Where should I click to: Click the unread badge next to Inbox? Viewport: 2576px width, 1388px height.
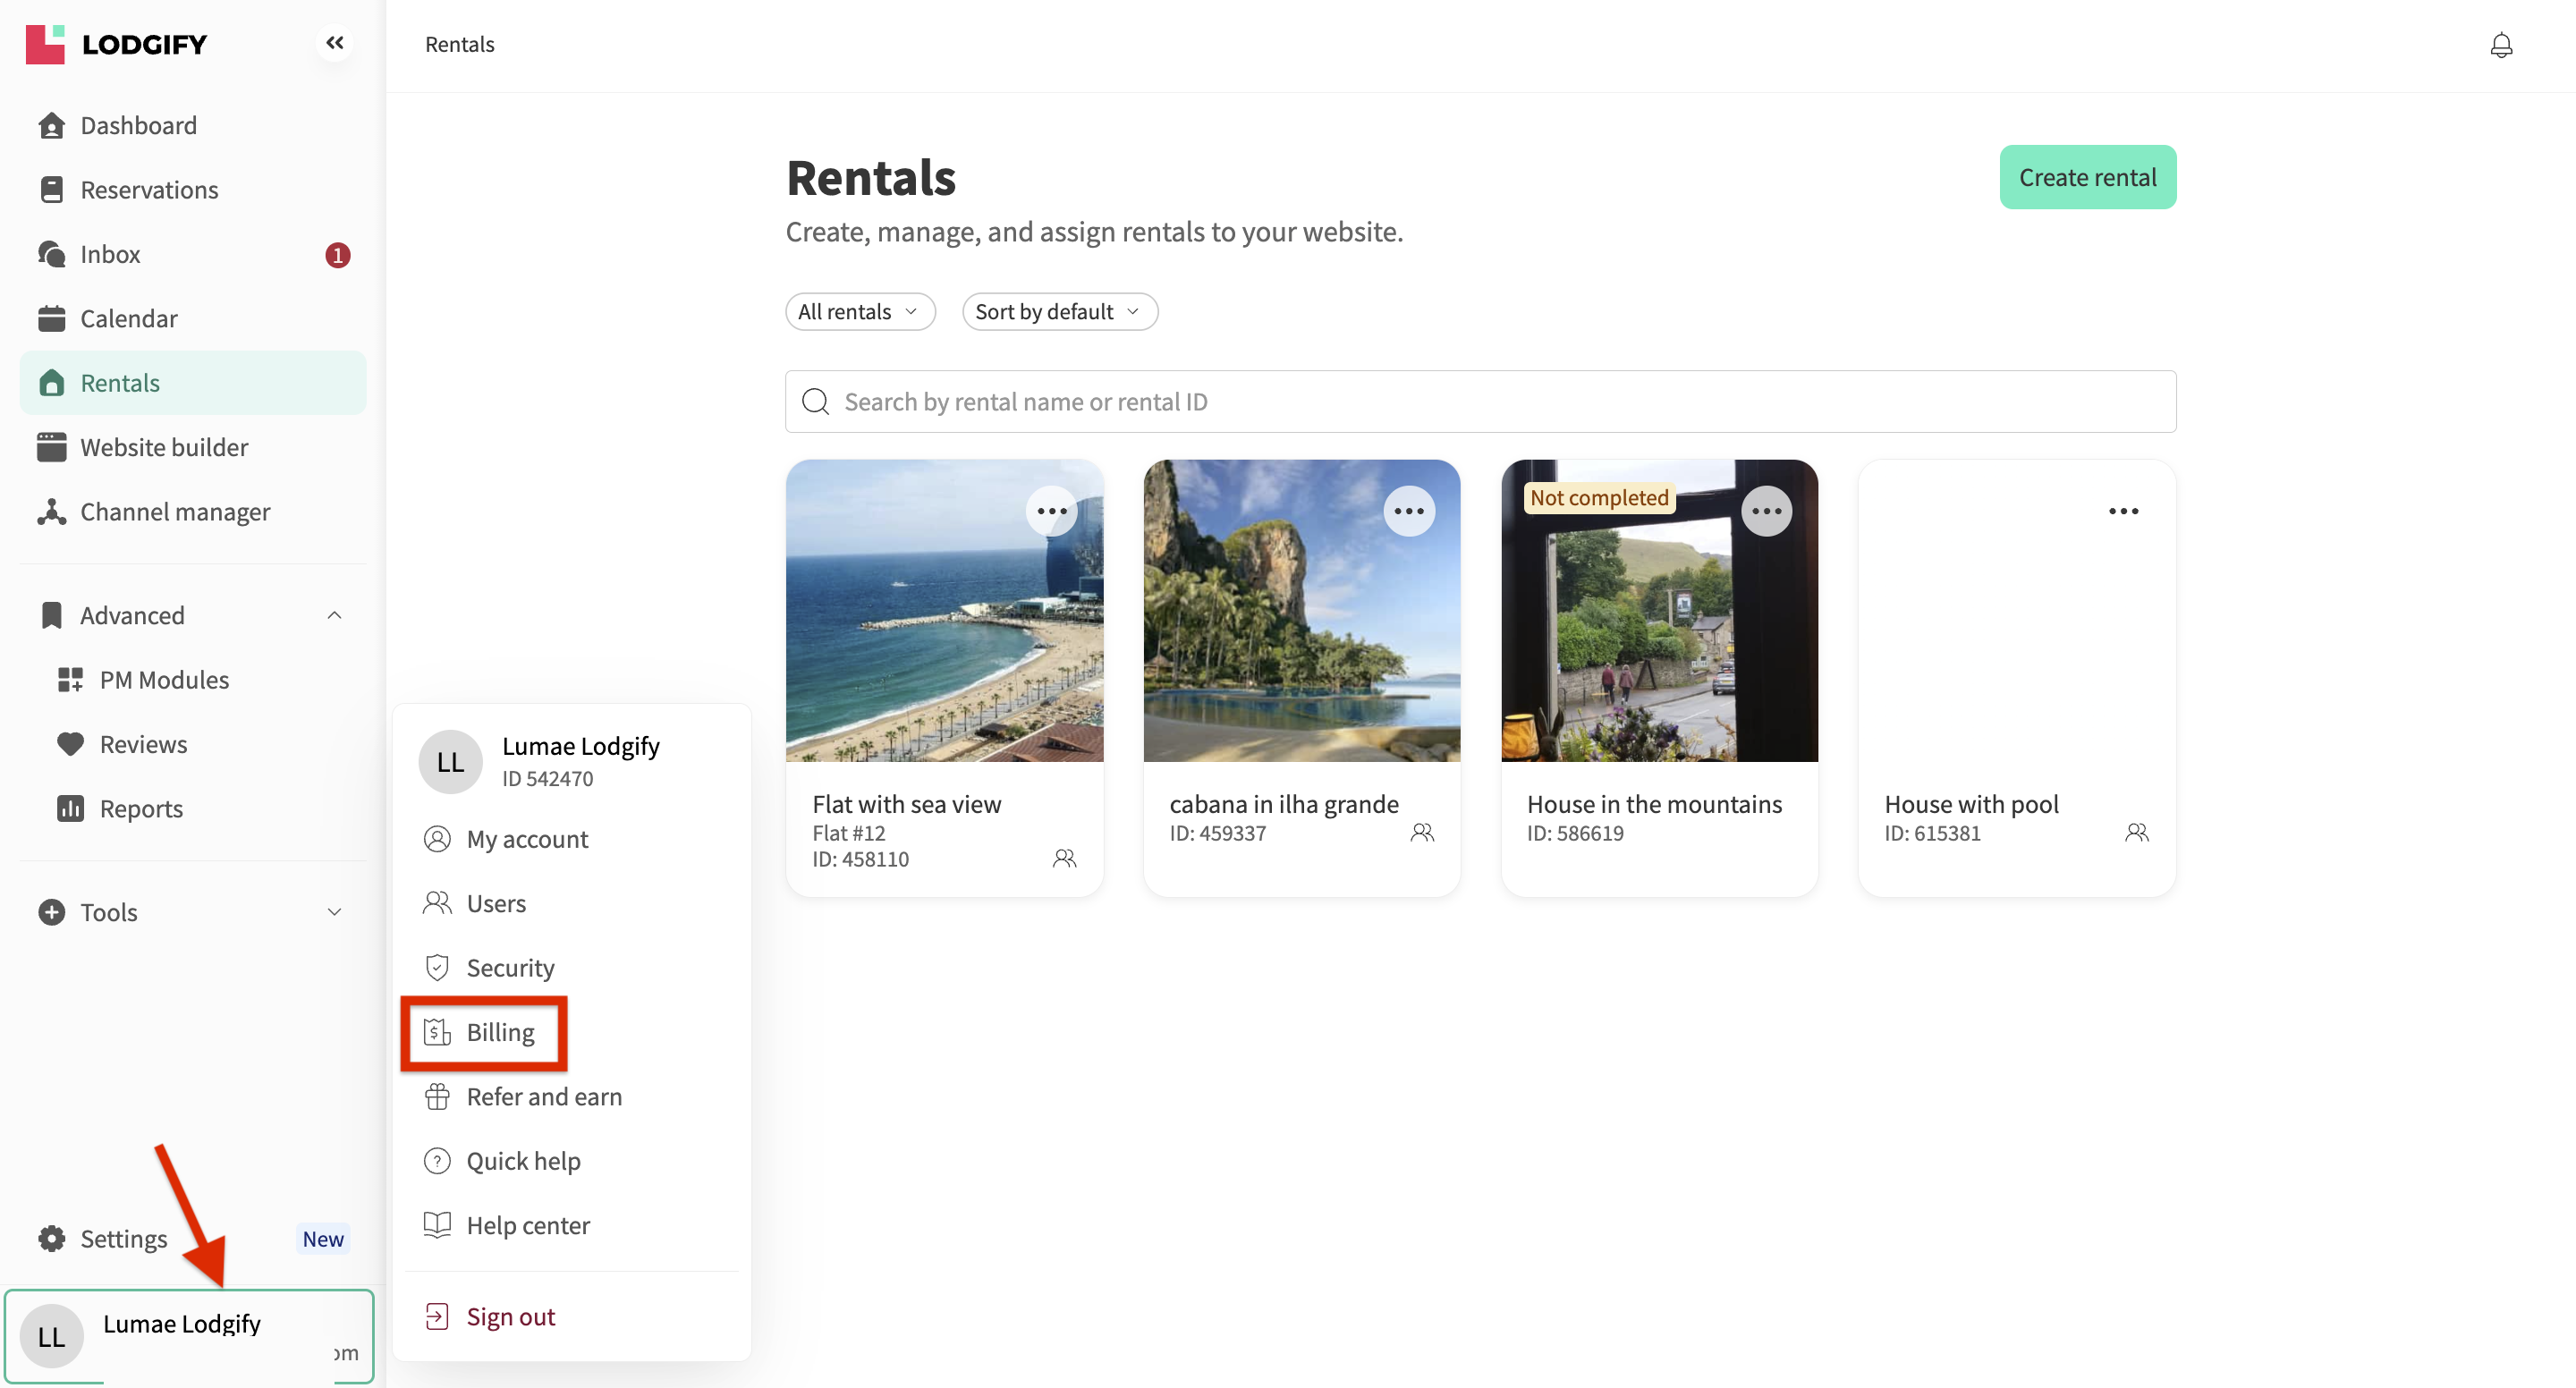tap(337, 255)
